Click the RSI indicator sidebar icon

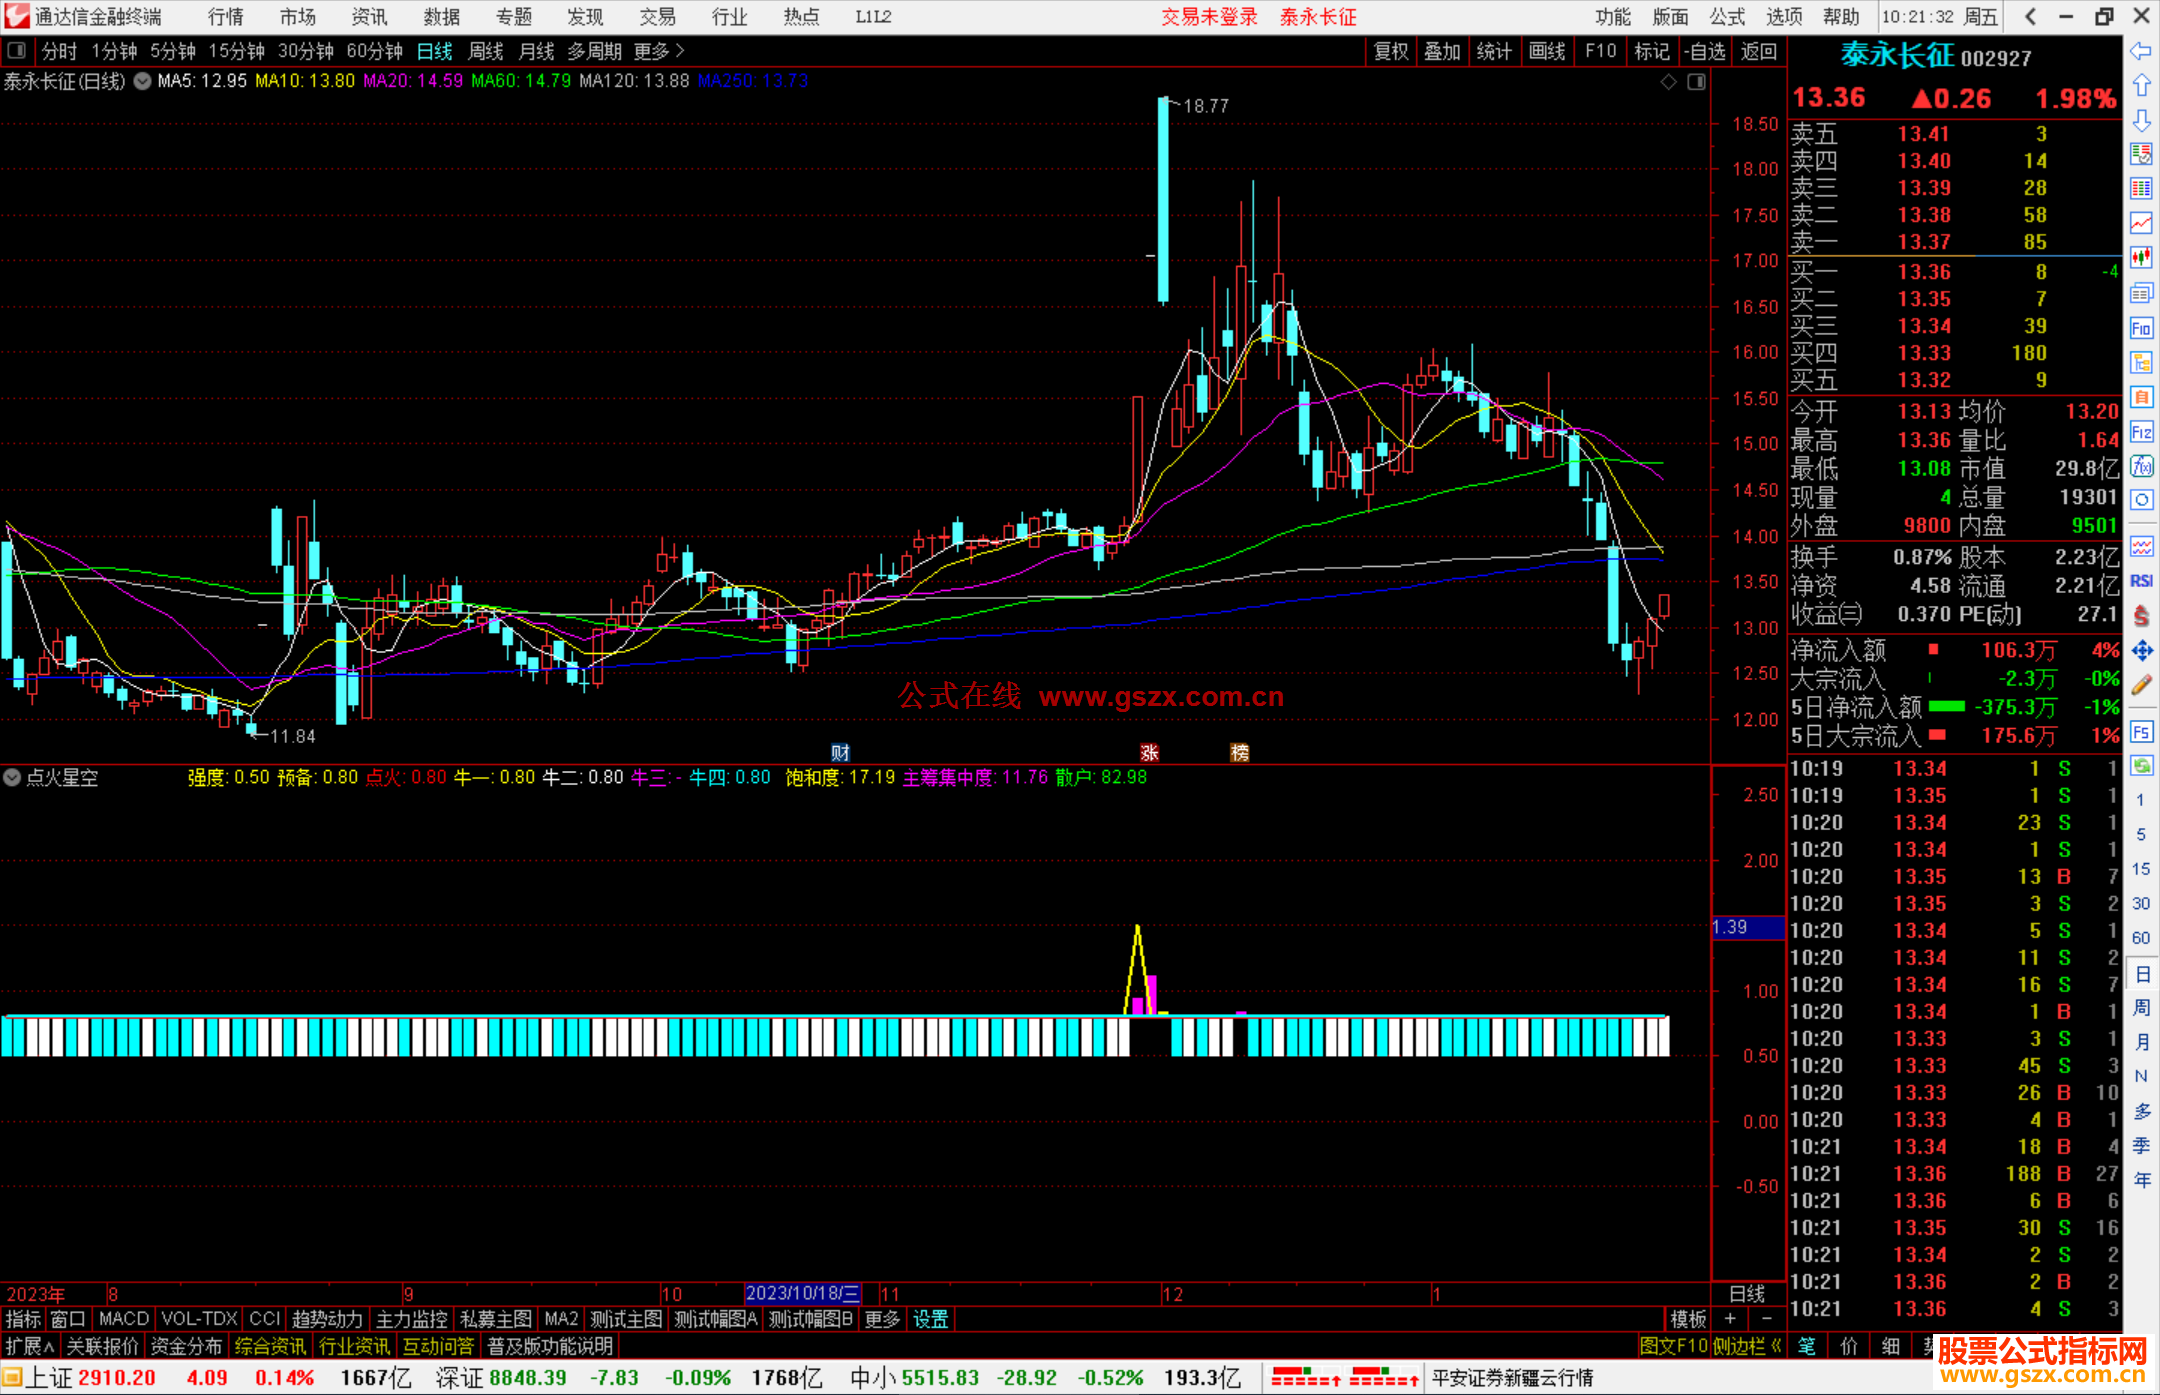[2141, 581]
